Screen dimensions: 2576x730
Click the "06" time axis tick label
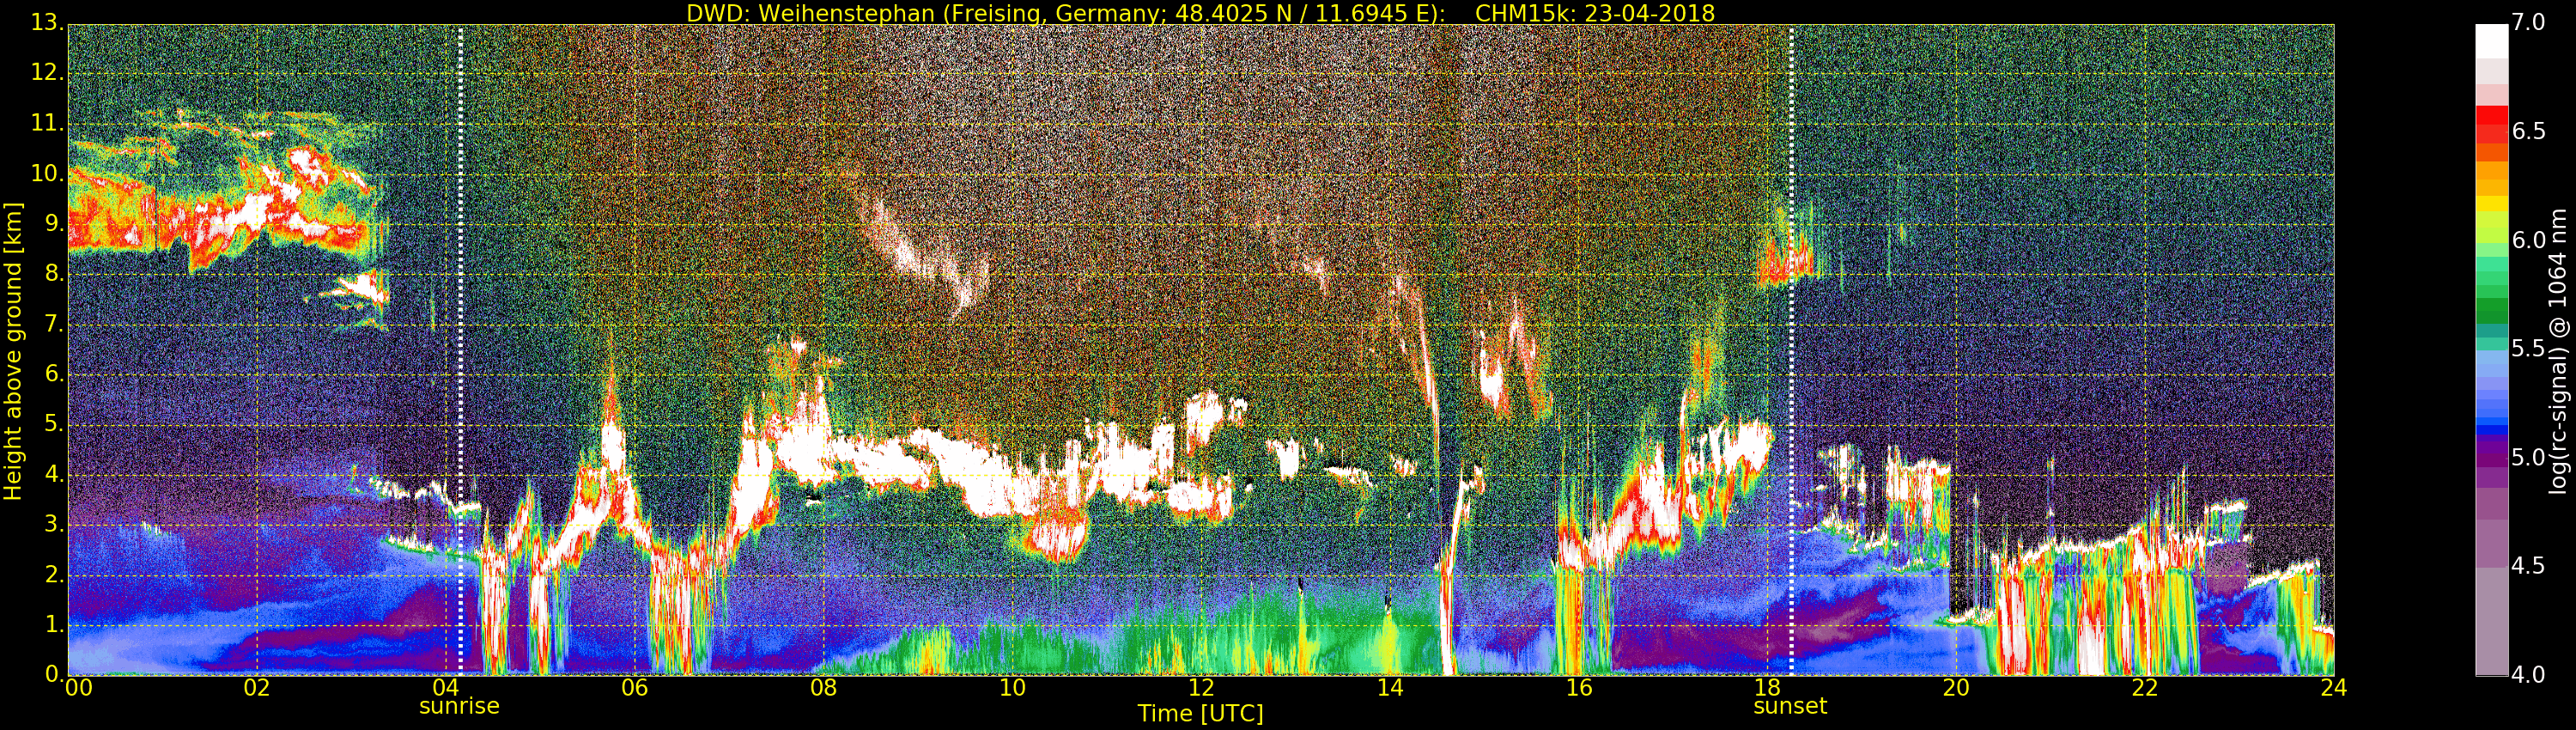(634, 688)
